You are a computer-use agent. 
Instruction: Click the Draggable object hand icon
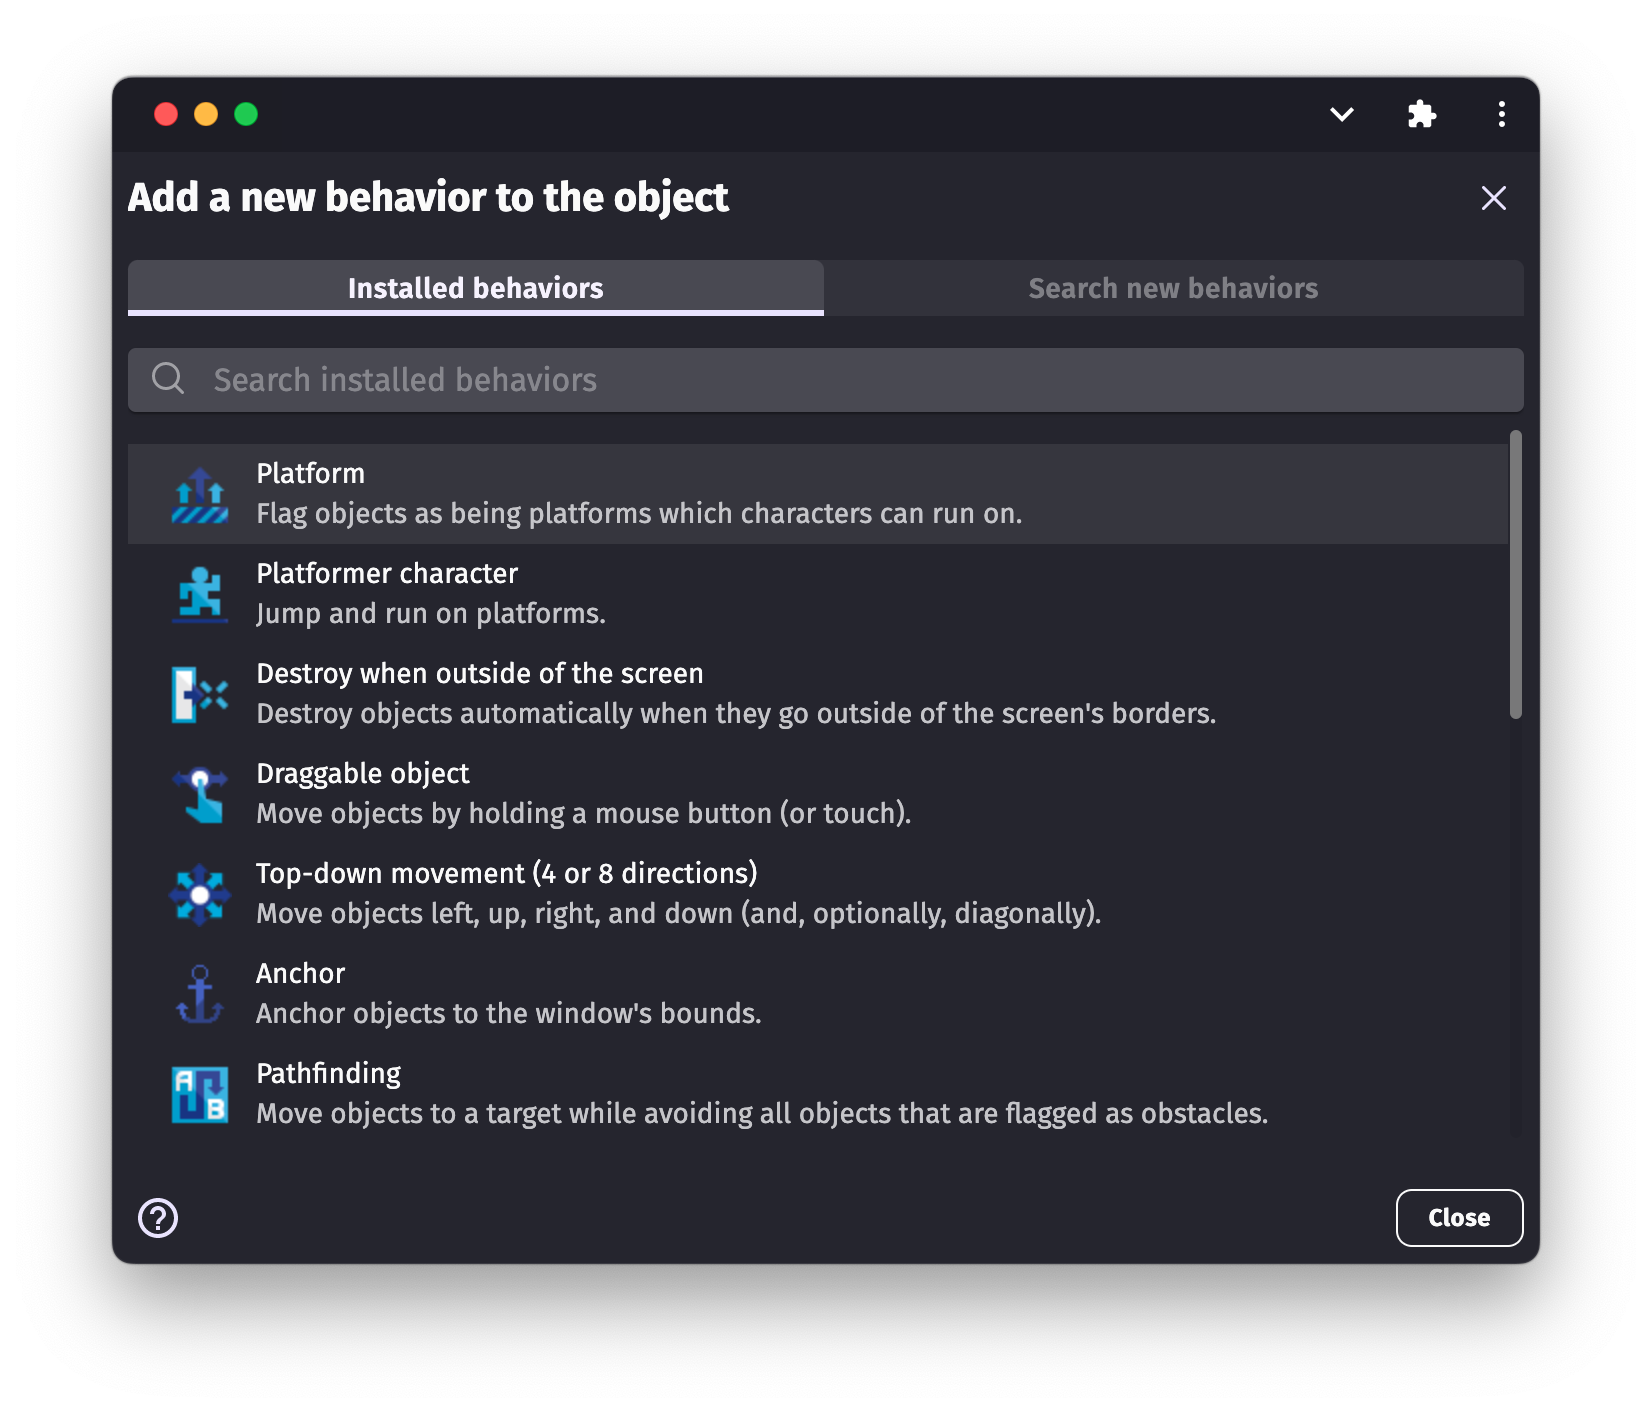(200, 795)
